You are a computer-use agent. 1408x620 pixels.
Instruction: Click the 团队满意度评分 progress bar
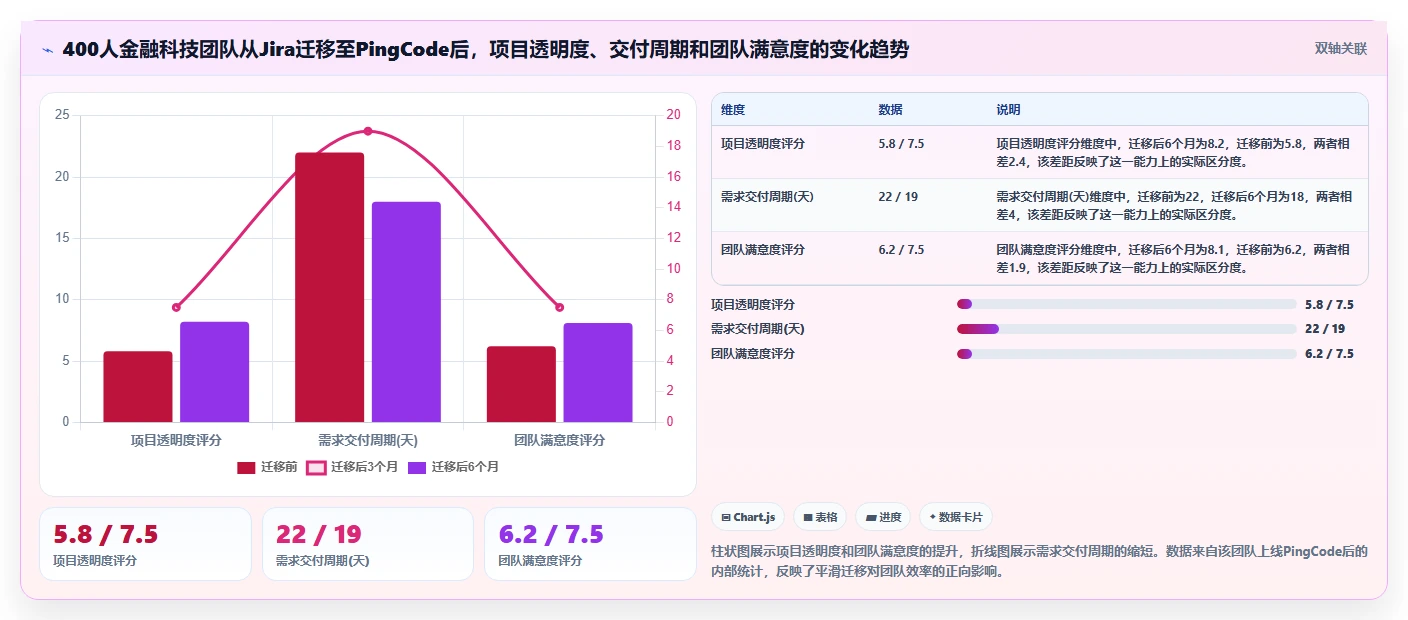pos(1126,353)
